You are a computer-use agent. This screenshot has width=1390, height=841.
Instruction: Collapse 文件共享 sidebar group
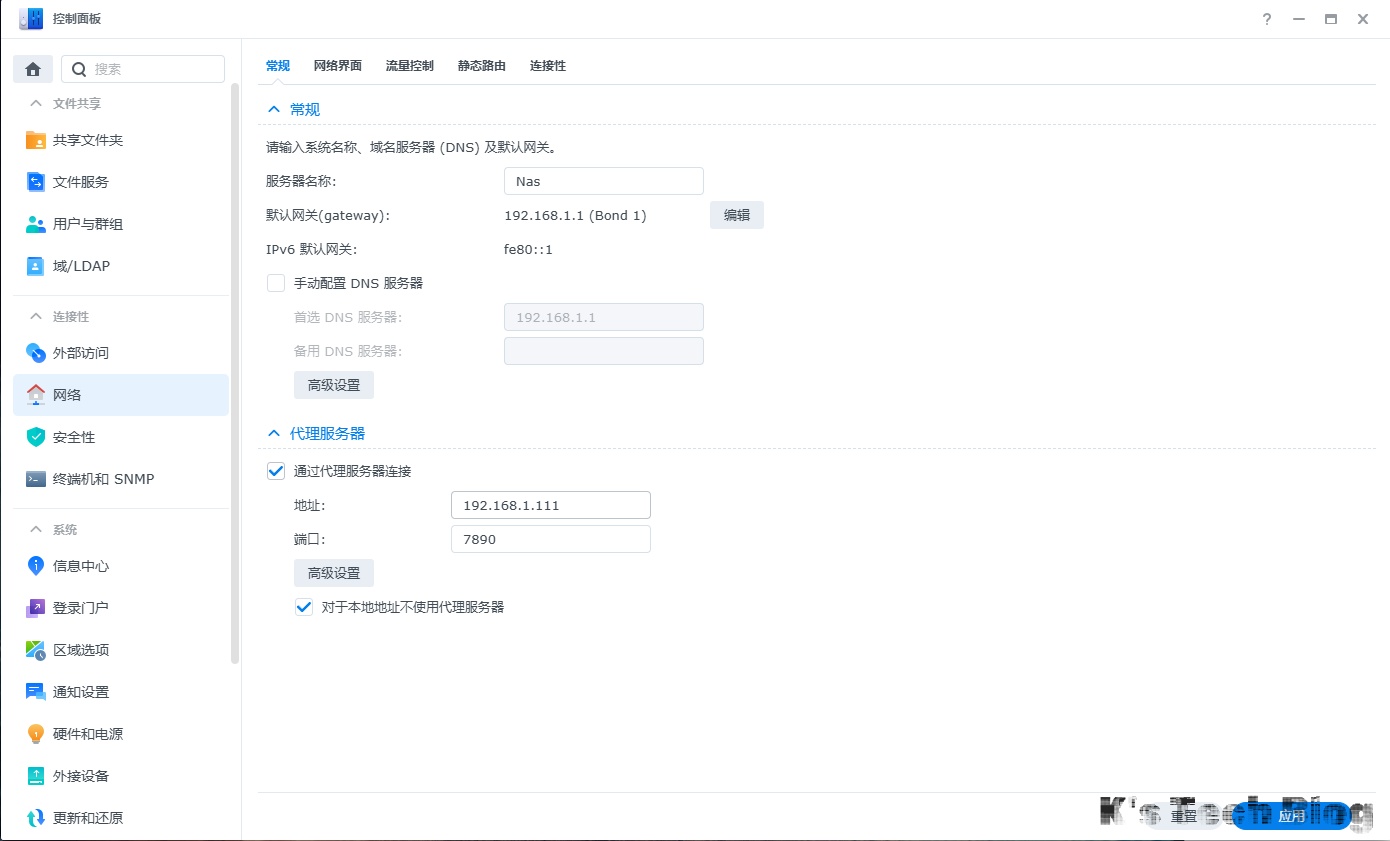coord(36,103)
